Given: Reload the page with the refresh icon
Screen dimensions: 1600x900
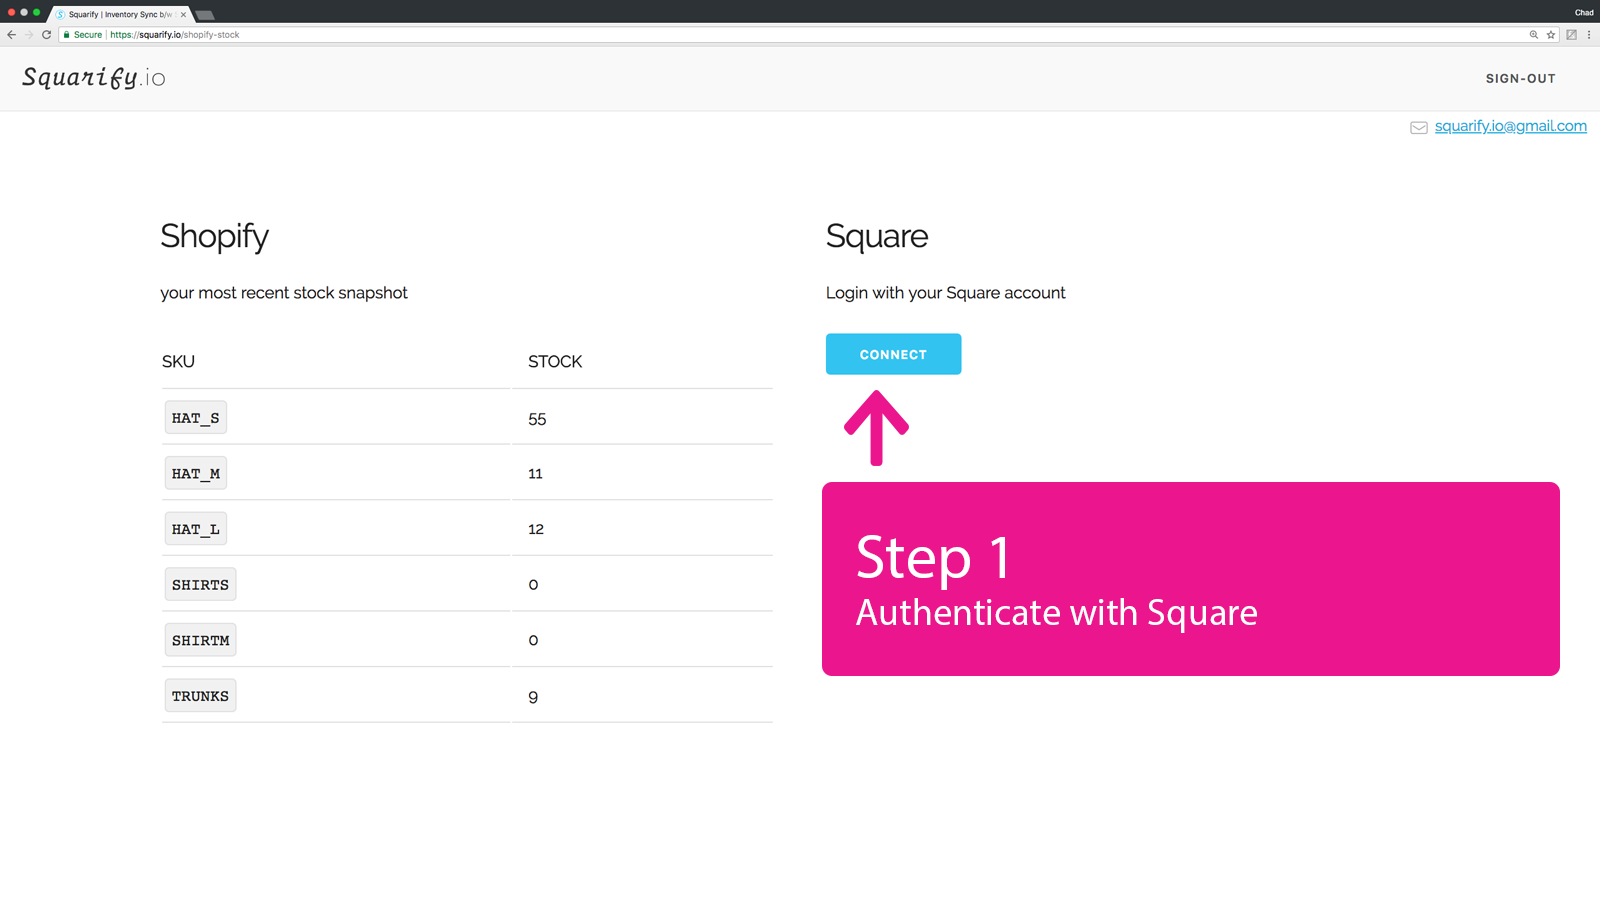Looking at the screenshot, I should coord(46,34).
